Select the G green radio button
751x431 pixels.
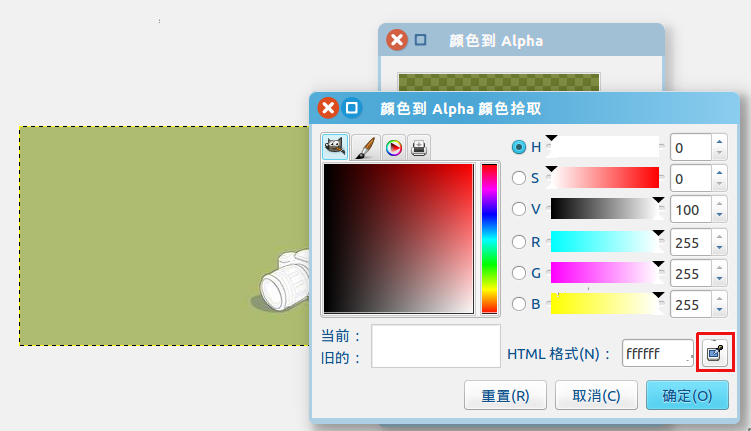click(x=519, y=273)
